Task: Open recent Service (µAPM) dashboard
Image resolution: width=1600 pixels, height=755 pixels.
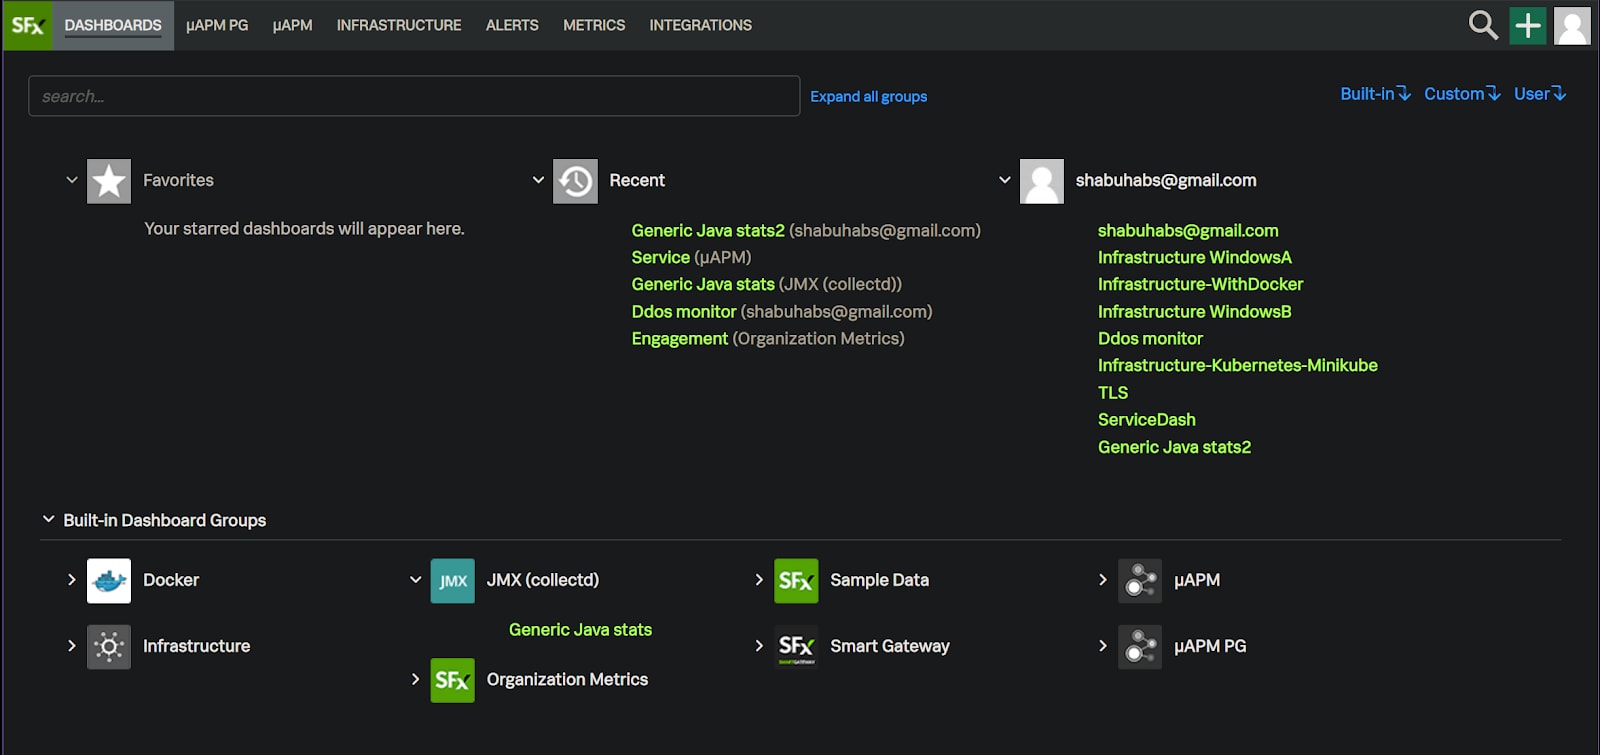Action: point(661,258)
